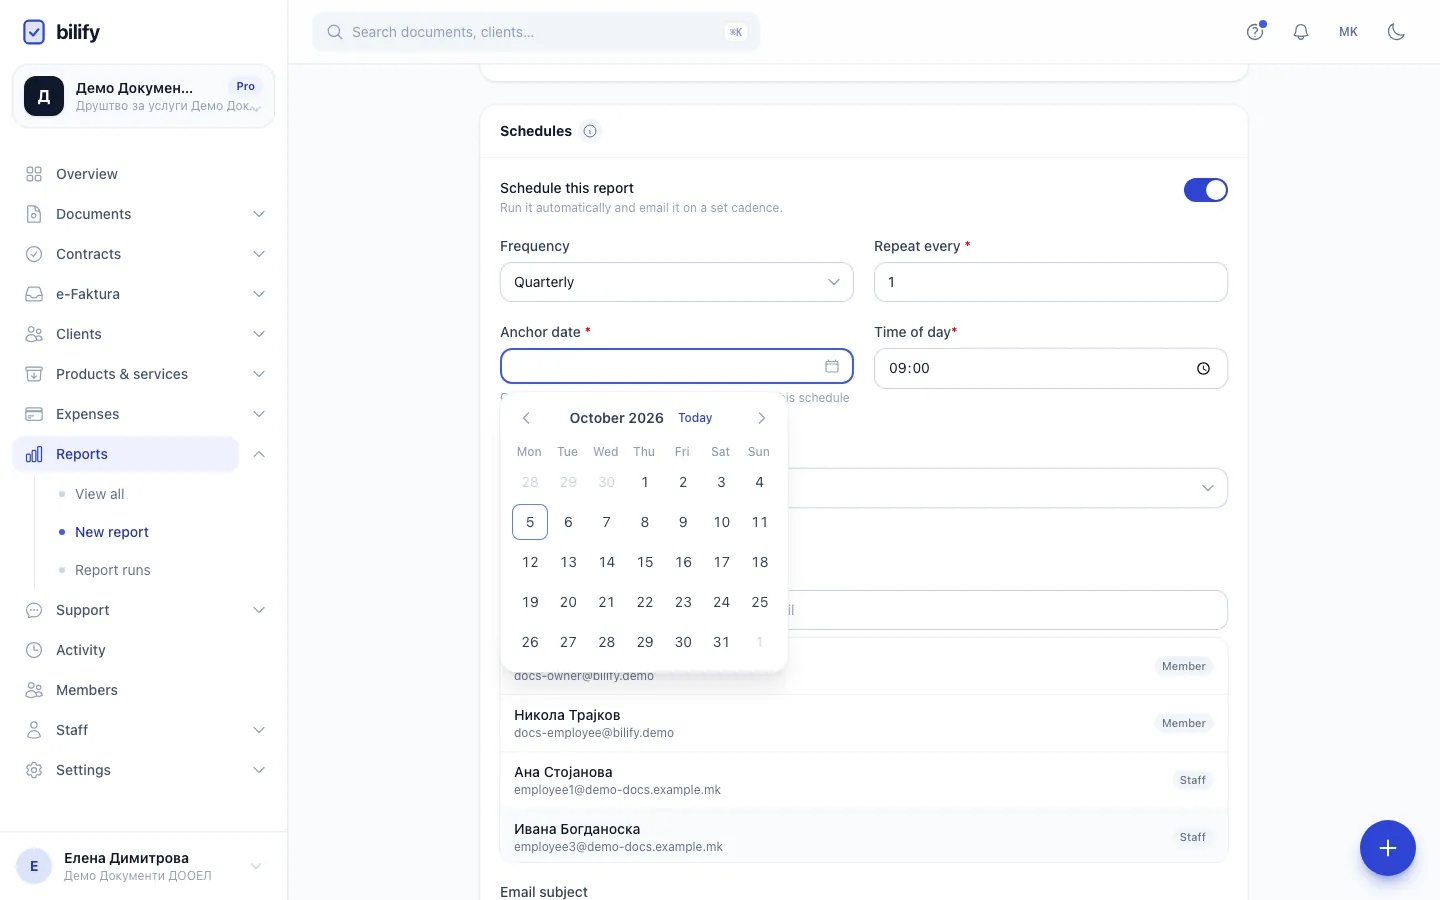Open the notifications bell

coord(1301,32)
